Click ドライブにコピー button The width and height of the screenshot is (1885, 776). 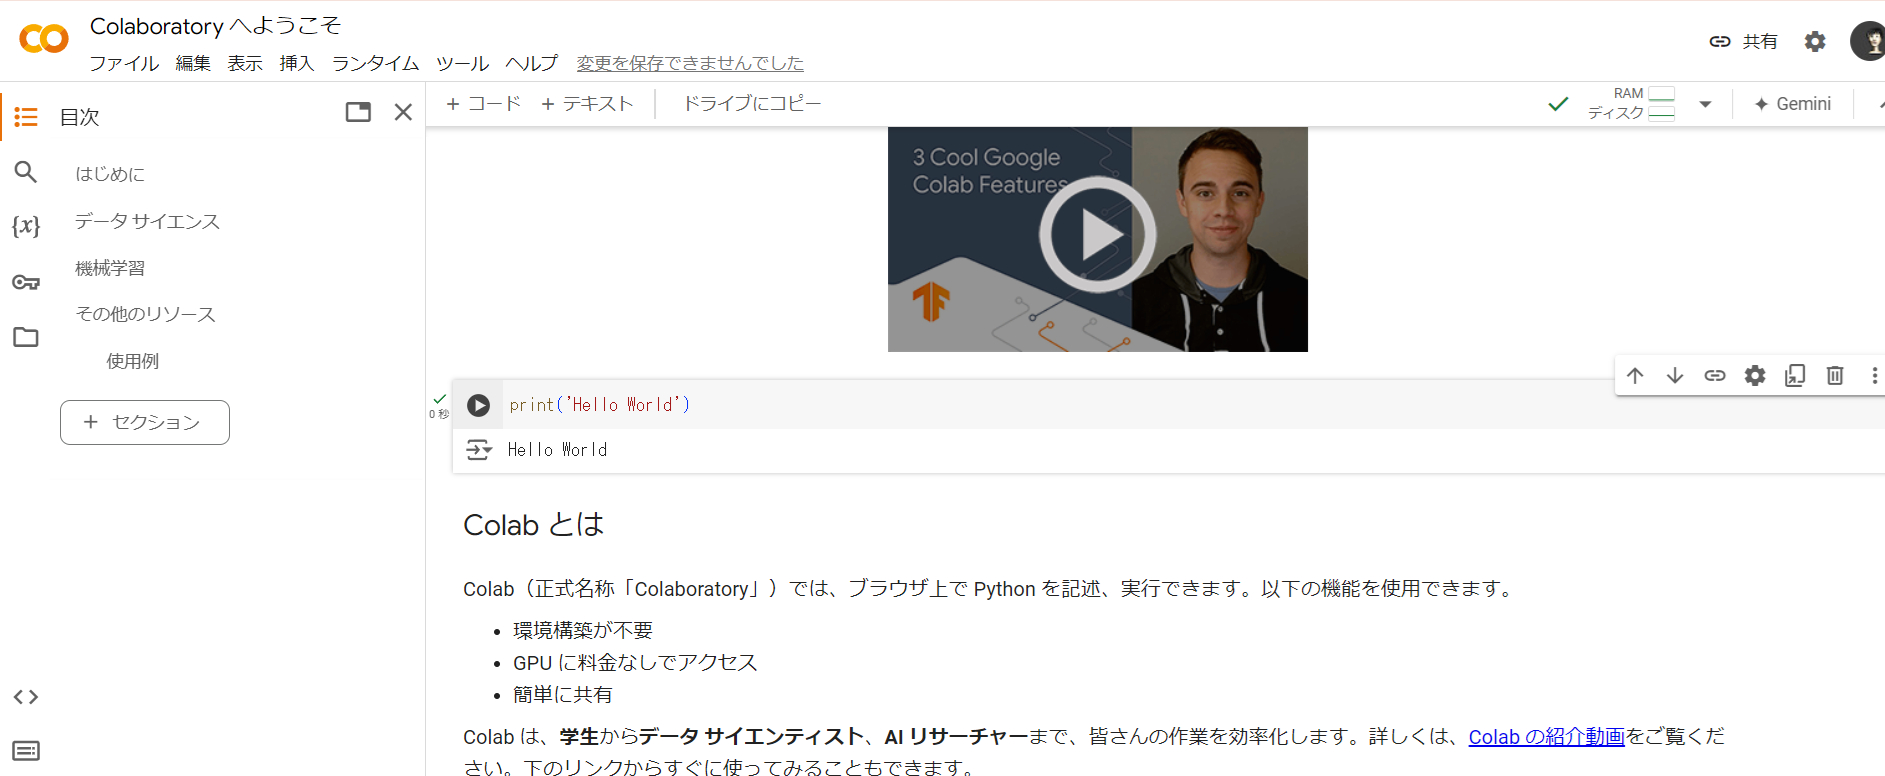[x=752, y=104]
